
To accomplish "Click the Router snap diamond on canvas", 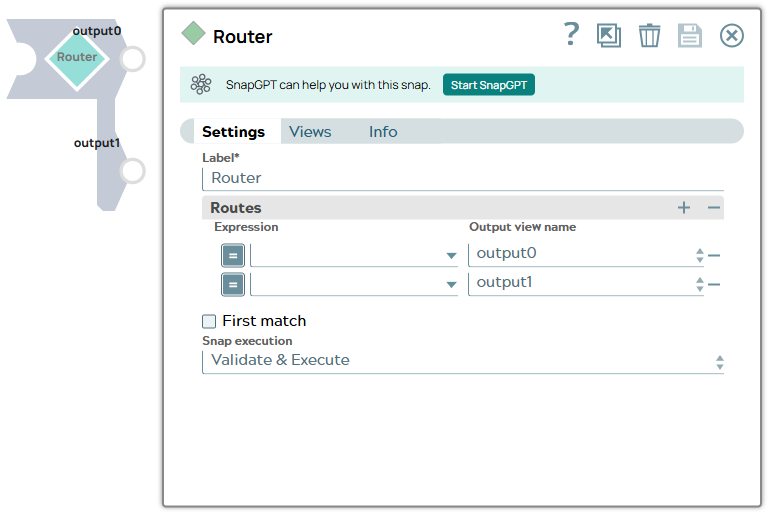I will [x=76, y=57].
